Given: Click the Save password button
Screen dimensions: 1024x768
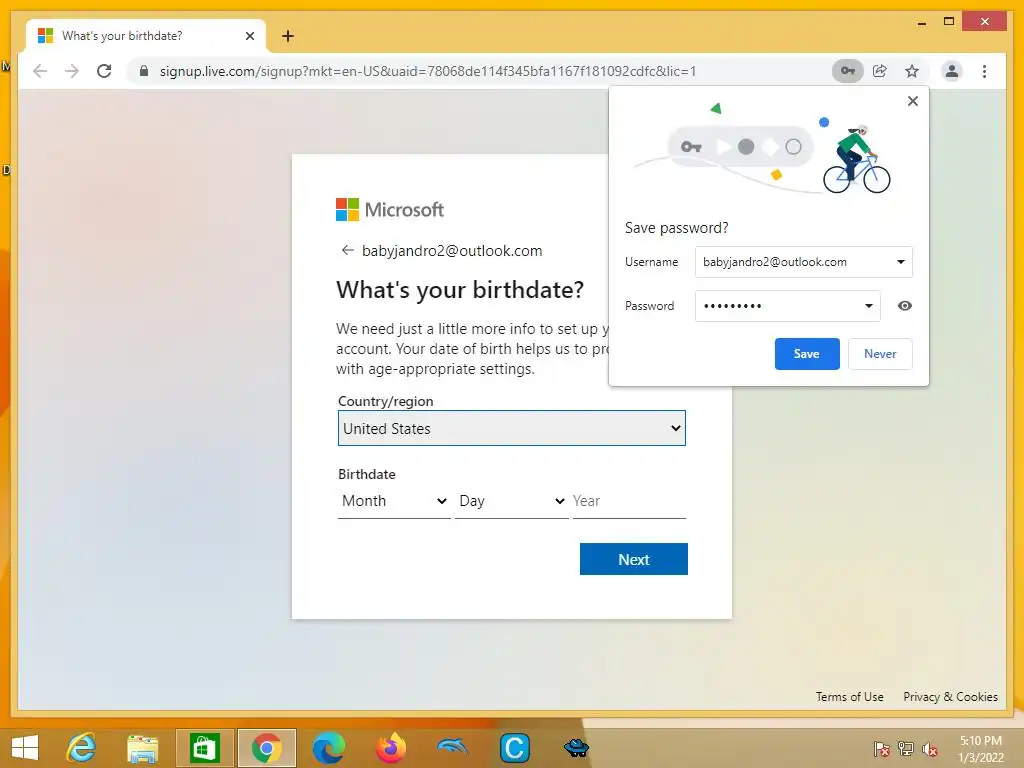Looking at the screenshot, I should pyautogui.click(x=807, y=354).
